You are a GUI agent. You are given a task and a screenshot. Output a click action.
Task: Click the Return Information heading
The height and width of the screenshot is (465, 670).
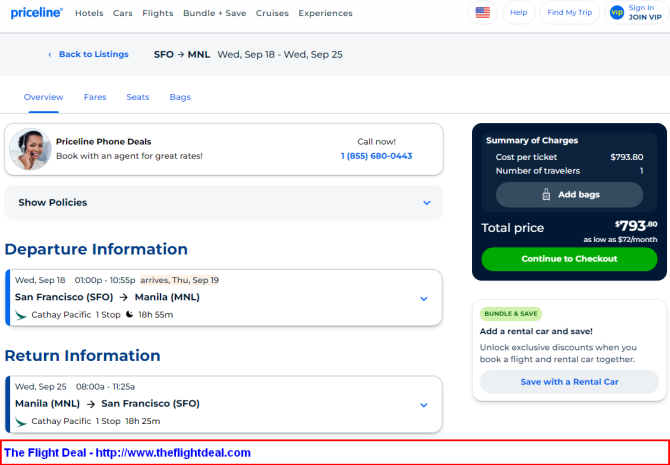click(x=82, y=356)
